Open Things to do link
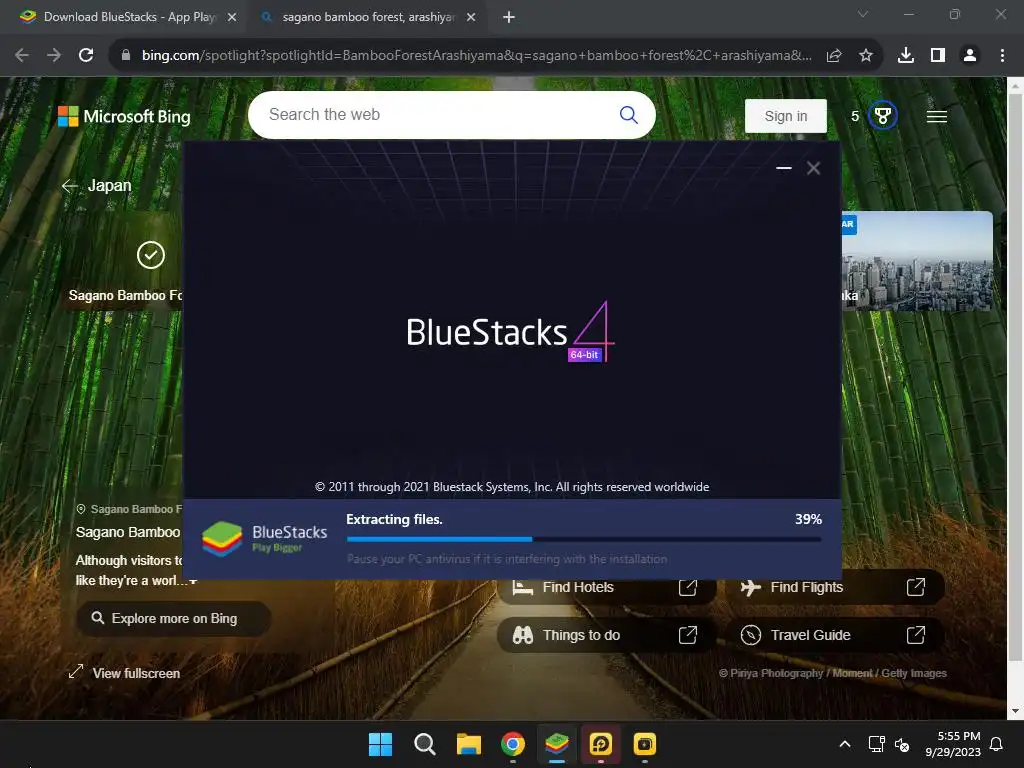This screenshot has width=1024, height=768. click(607, 635)
